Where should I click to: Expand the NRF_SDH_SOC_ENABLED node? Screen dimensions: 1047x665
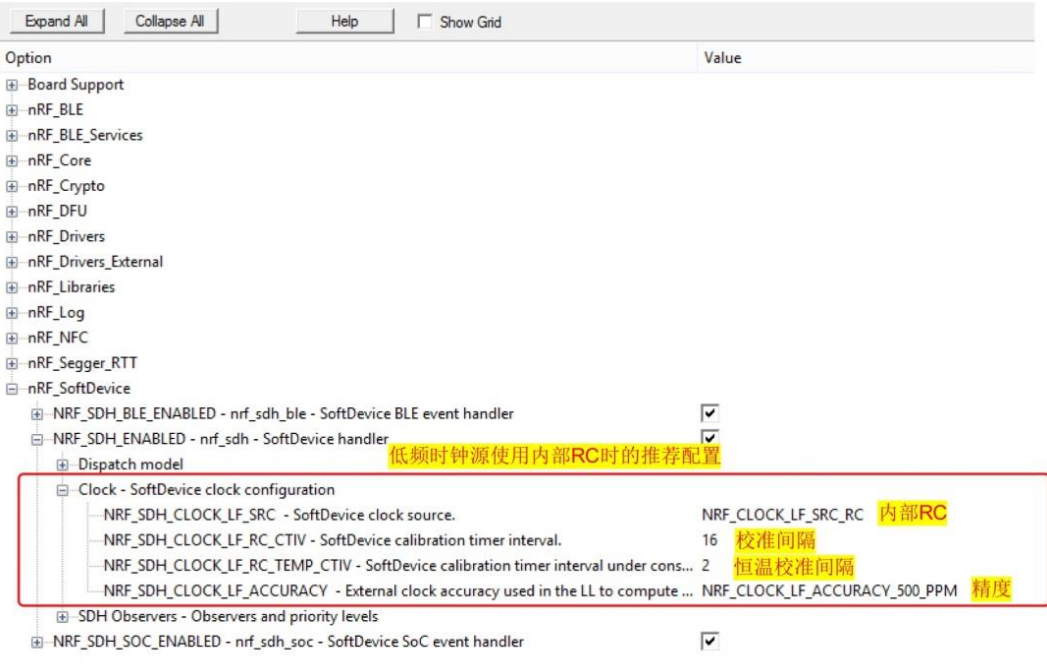click(x=37, y=642)
